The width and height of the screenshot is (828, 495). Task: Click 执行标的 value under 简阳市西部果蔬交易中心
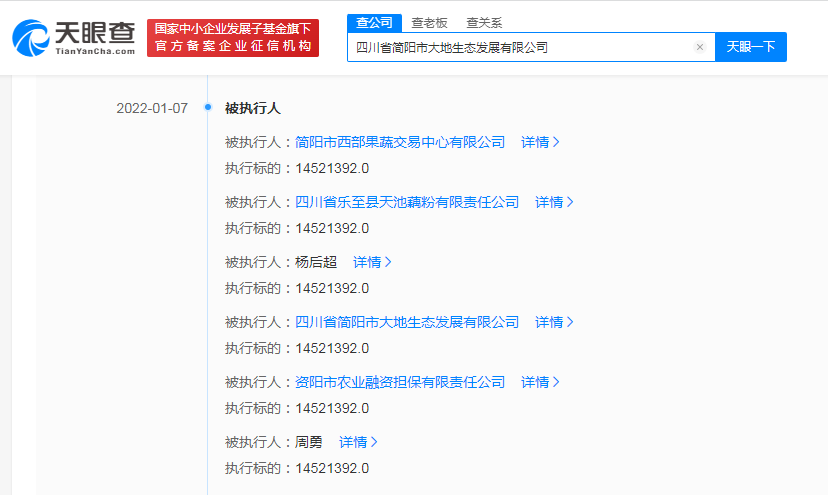pyautogui.click(x=332, y=169)
